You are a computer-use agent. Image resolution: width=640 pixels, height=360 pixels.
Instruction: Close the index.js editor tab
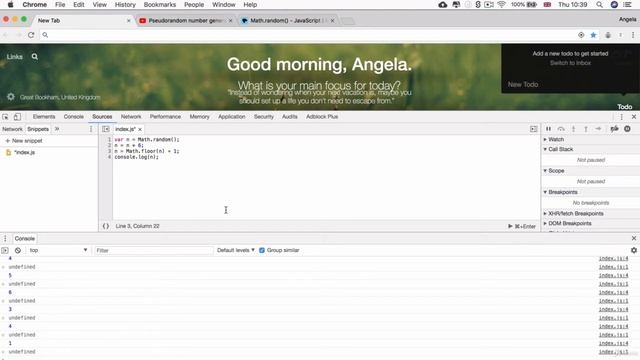[140, 129]
